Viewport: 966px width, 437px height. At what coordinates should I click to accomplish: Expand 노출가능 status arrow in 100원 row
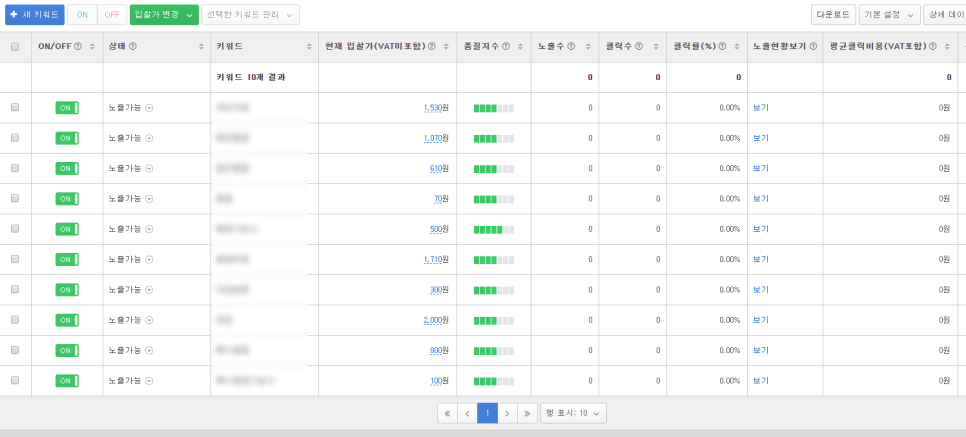[149, 381]
